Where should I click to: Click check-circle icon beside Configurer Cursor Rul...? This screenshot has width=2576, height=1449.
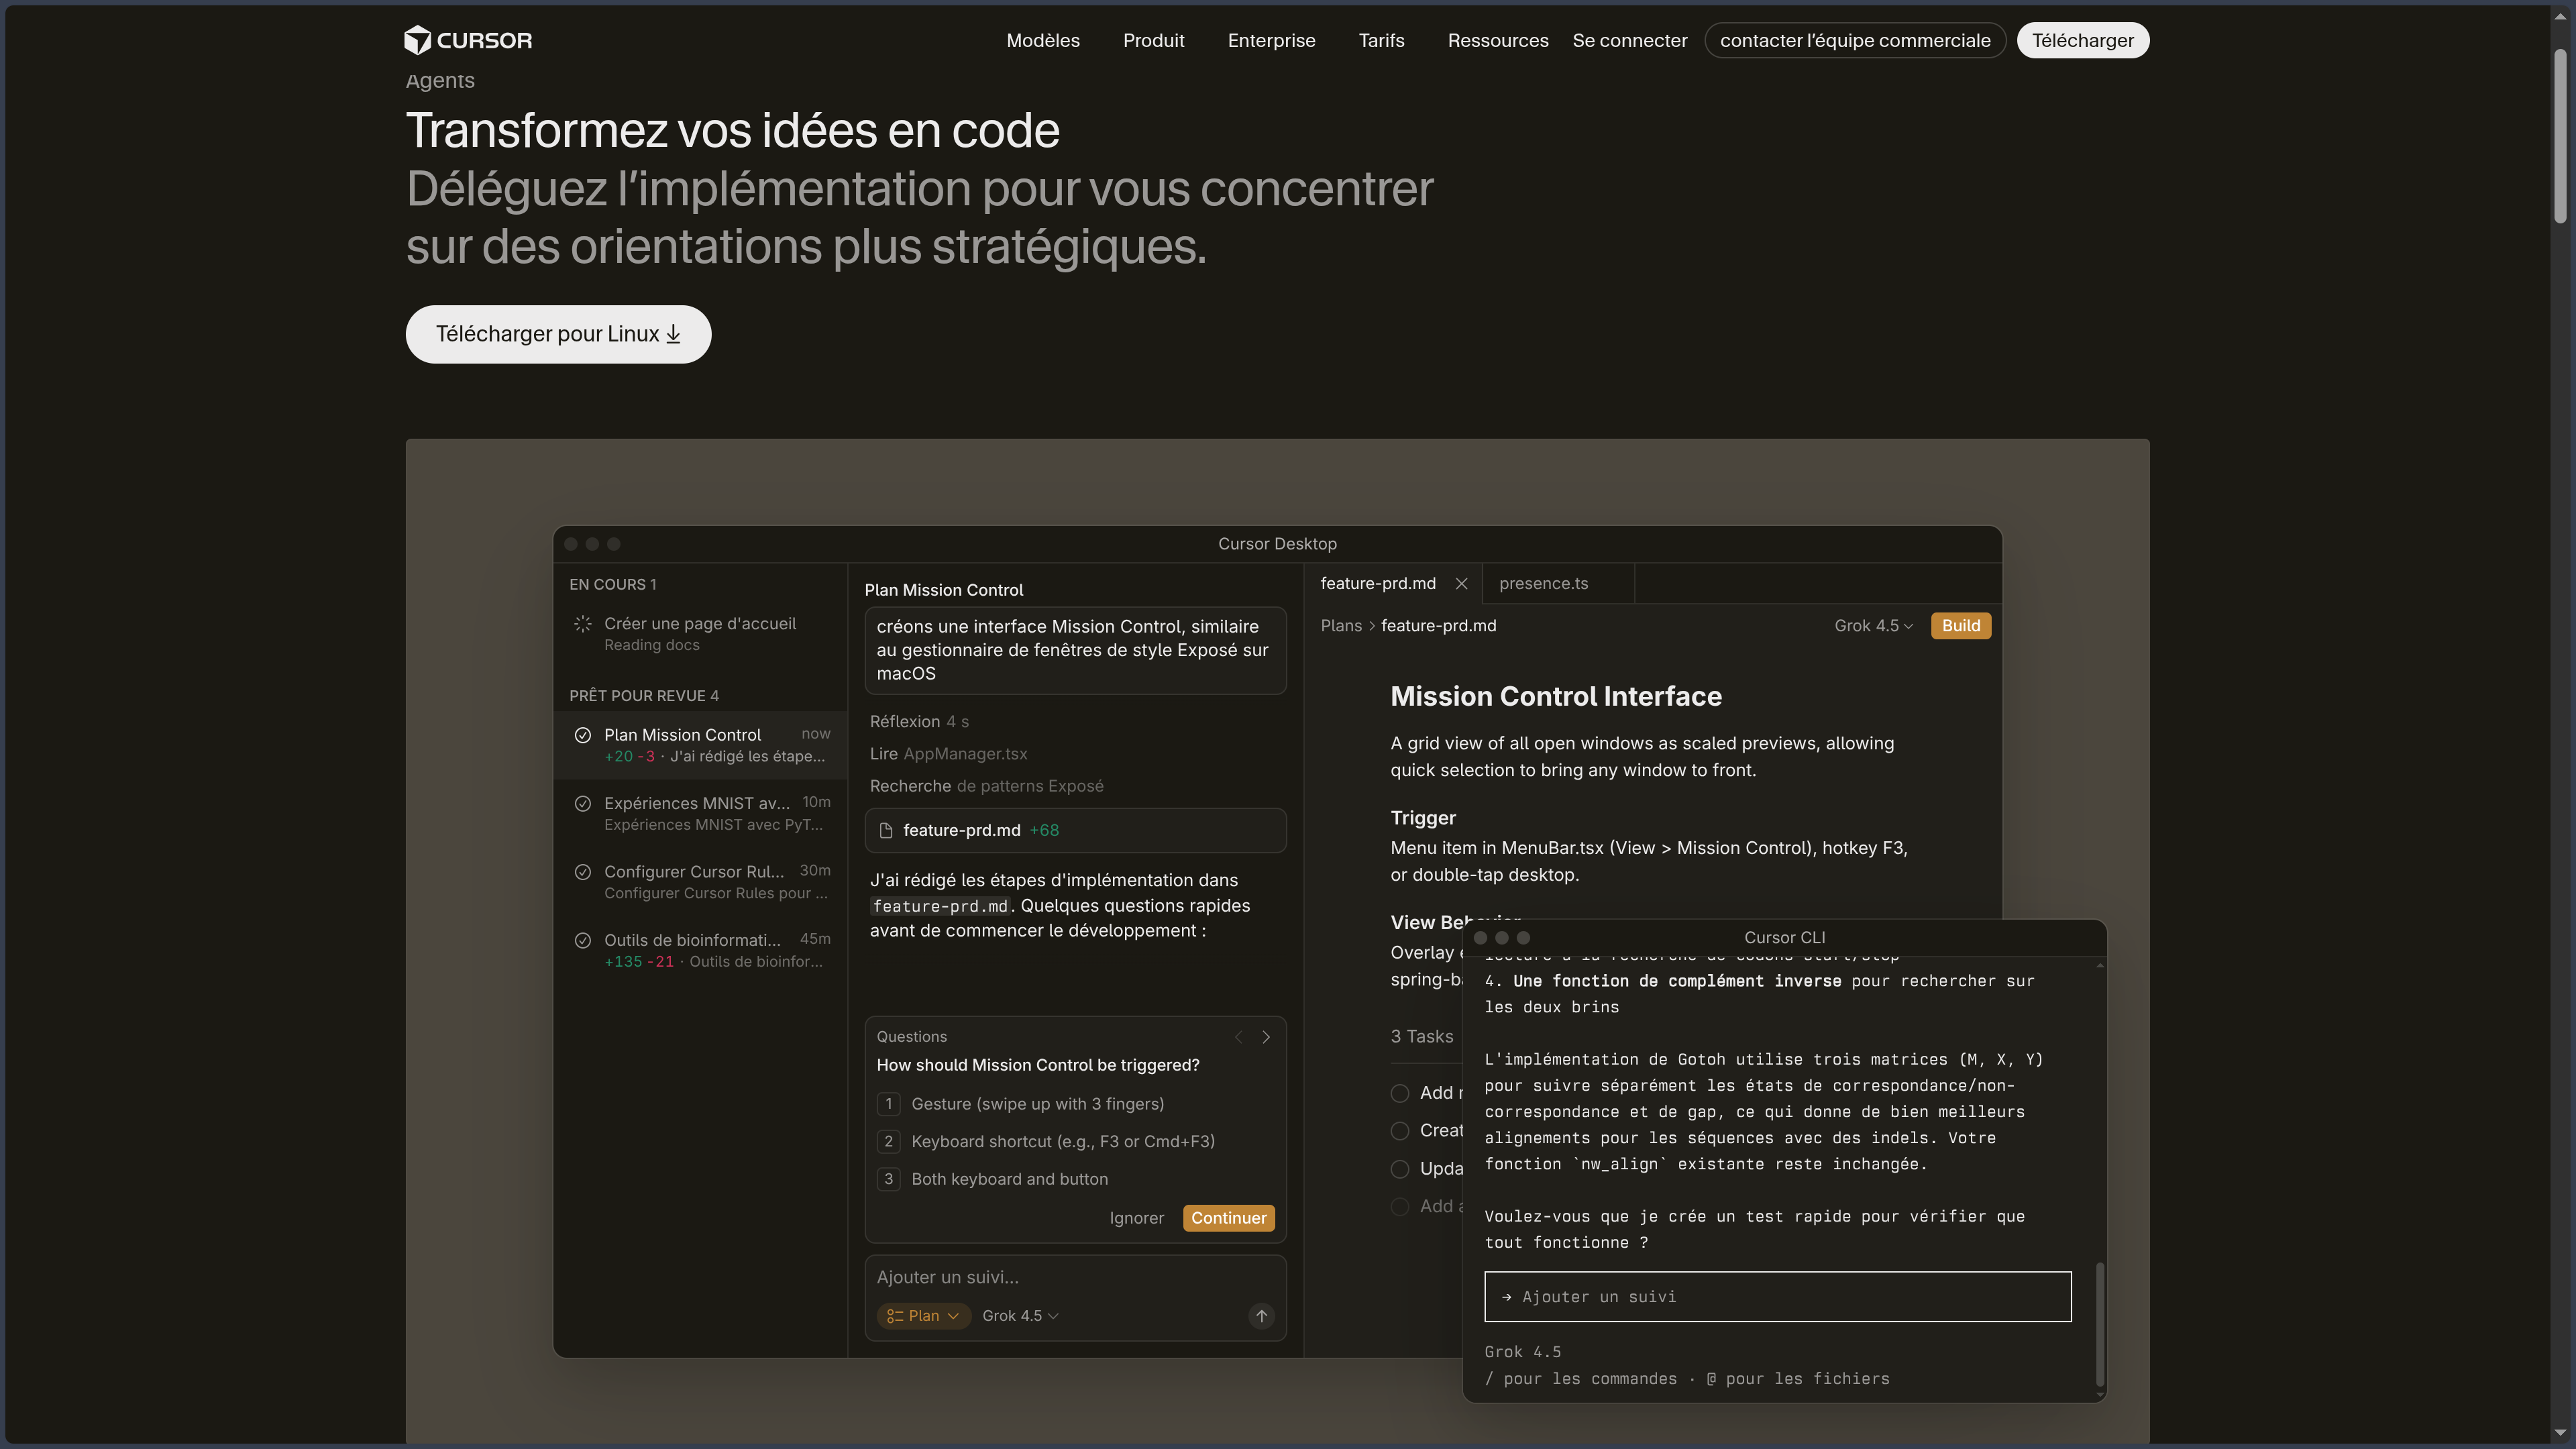point(583,872)
